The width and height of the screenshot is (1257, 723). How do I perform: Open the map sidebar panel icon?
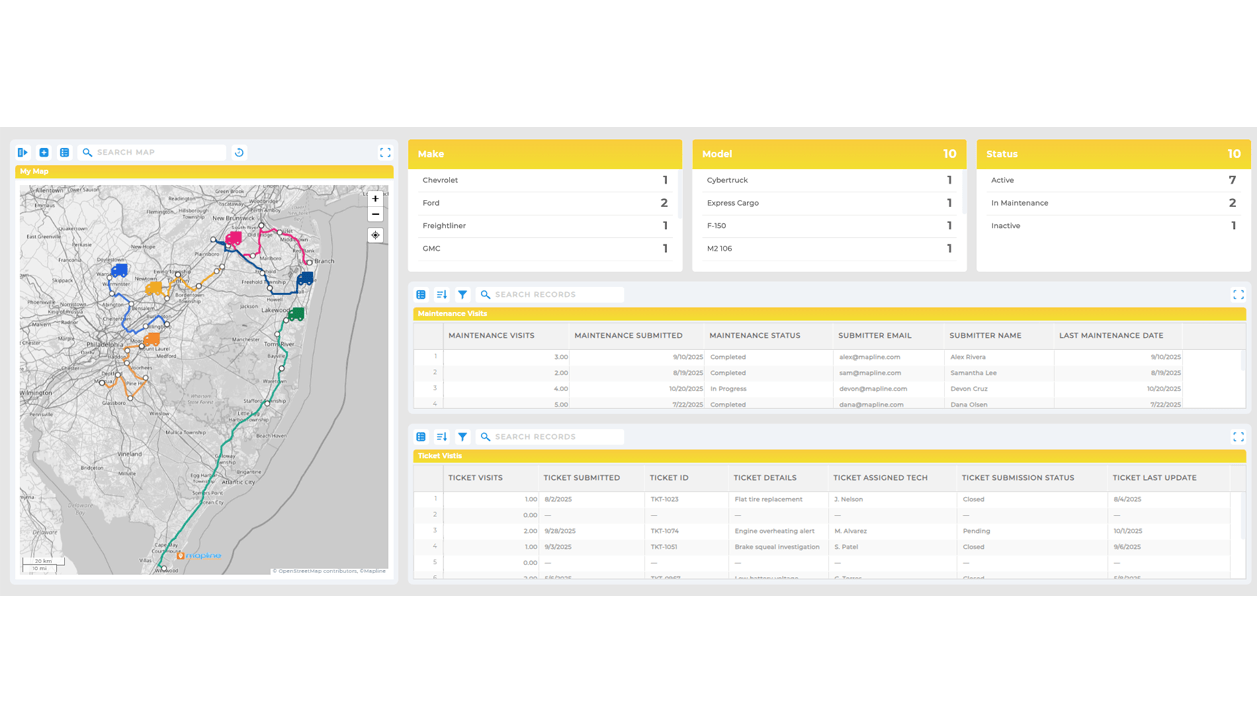coord(23,153)
